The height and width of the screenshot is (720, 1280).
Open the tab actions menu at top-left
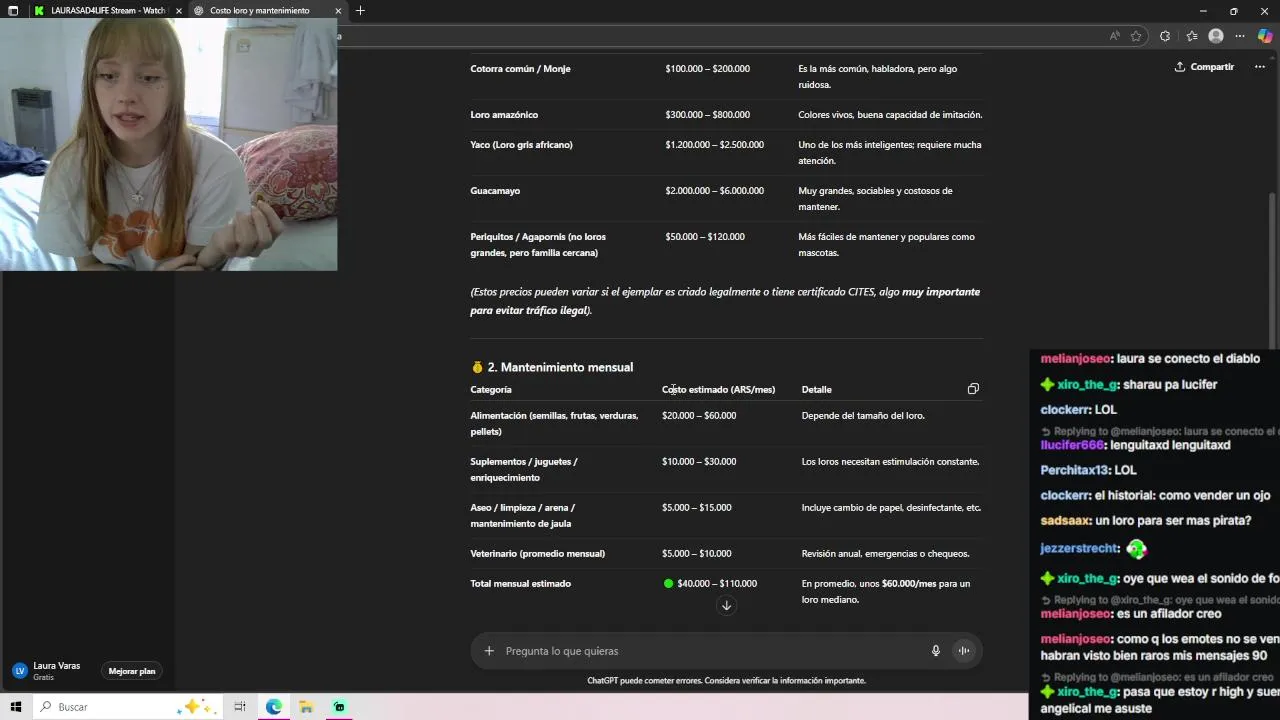13,10
